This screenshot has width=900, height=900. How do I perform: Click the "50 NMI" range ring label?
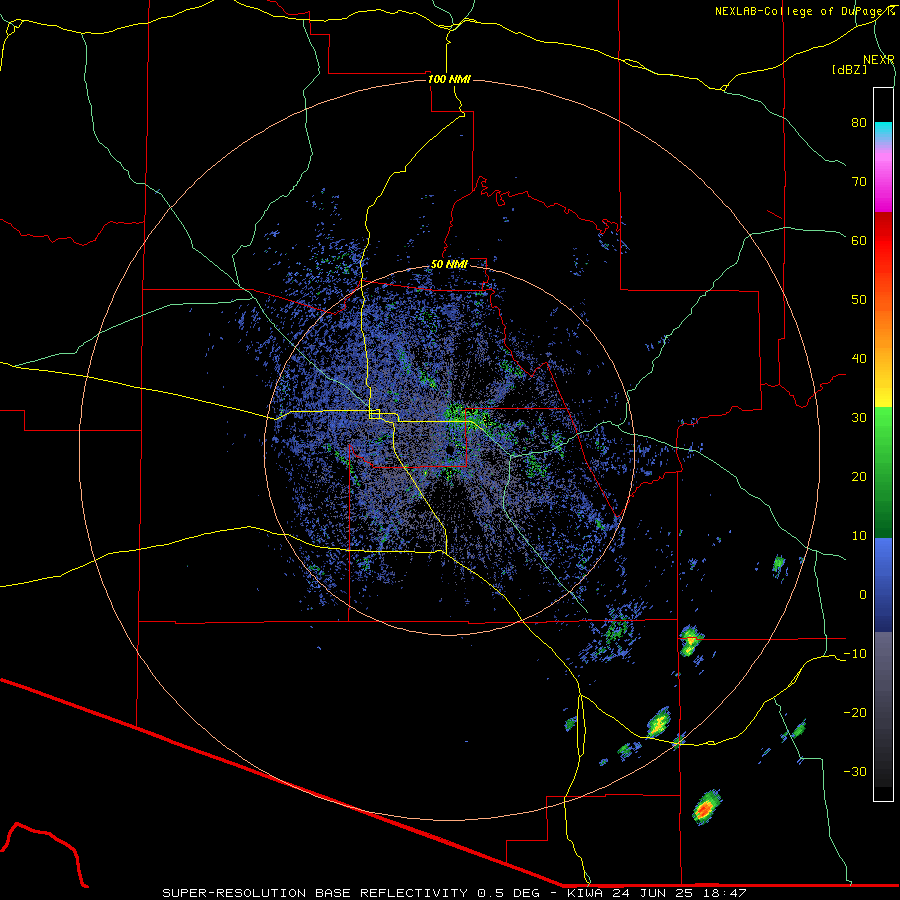point(449,264)
